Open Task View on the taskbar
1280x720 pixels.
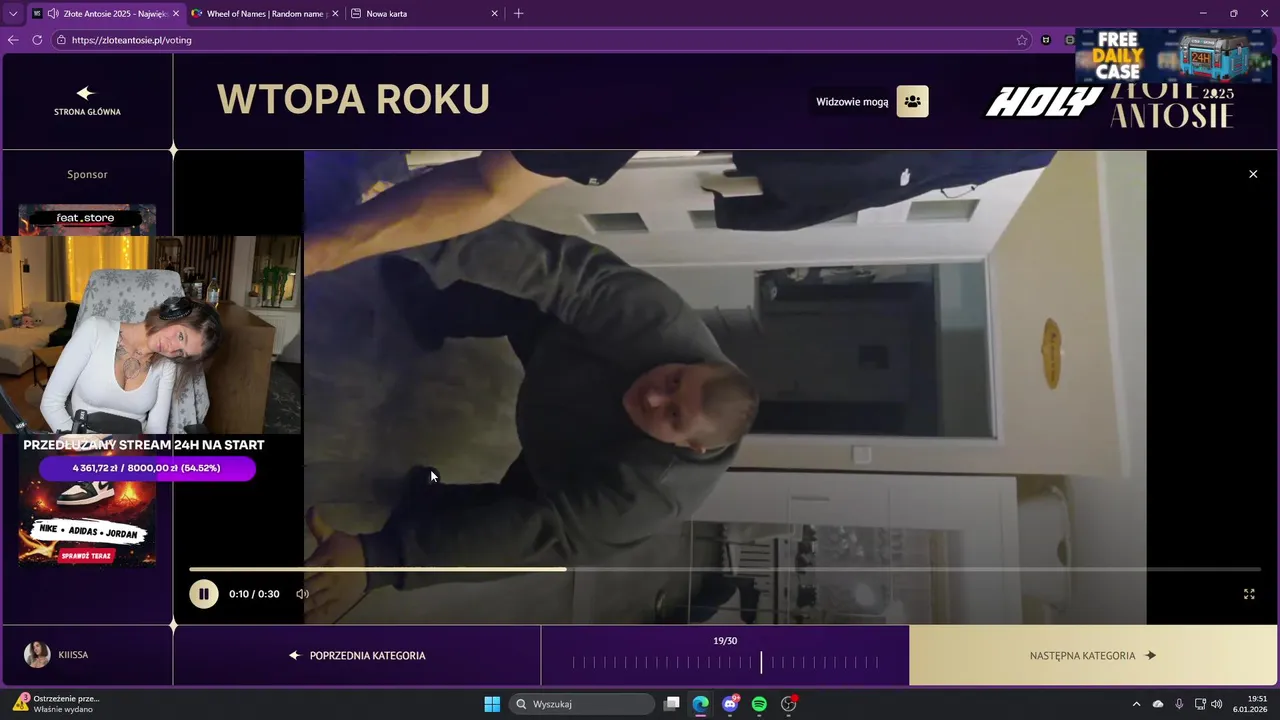tap(673, 704)
